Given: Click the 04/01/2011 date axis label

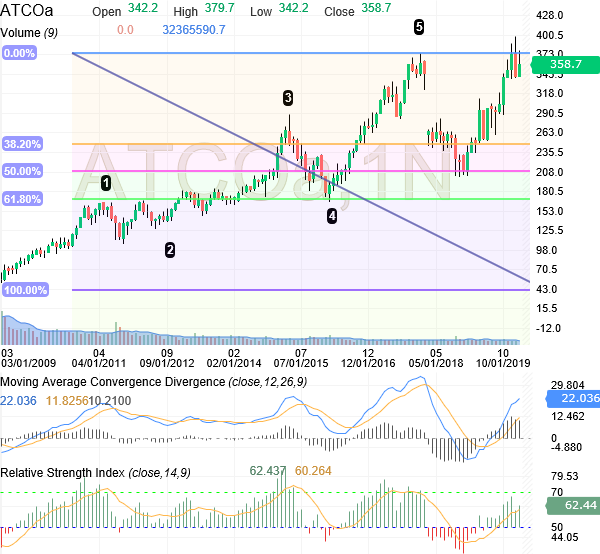Looking at the screenshot, I should pyautogui.click(x=99, y=363).
